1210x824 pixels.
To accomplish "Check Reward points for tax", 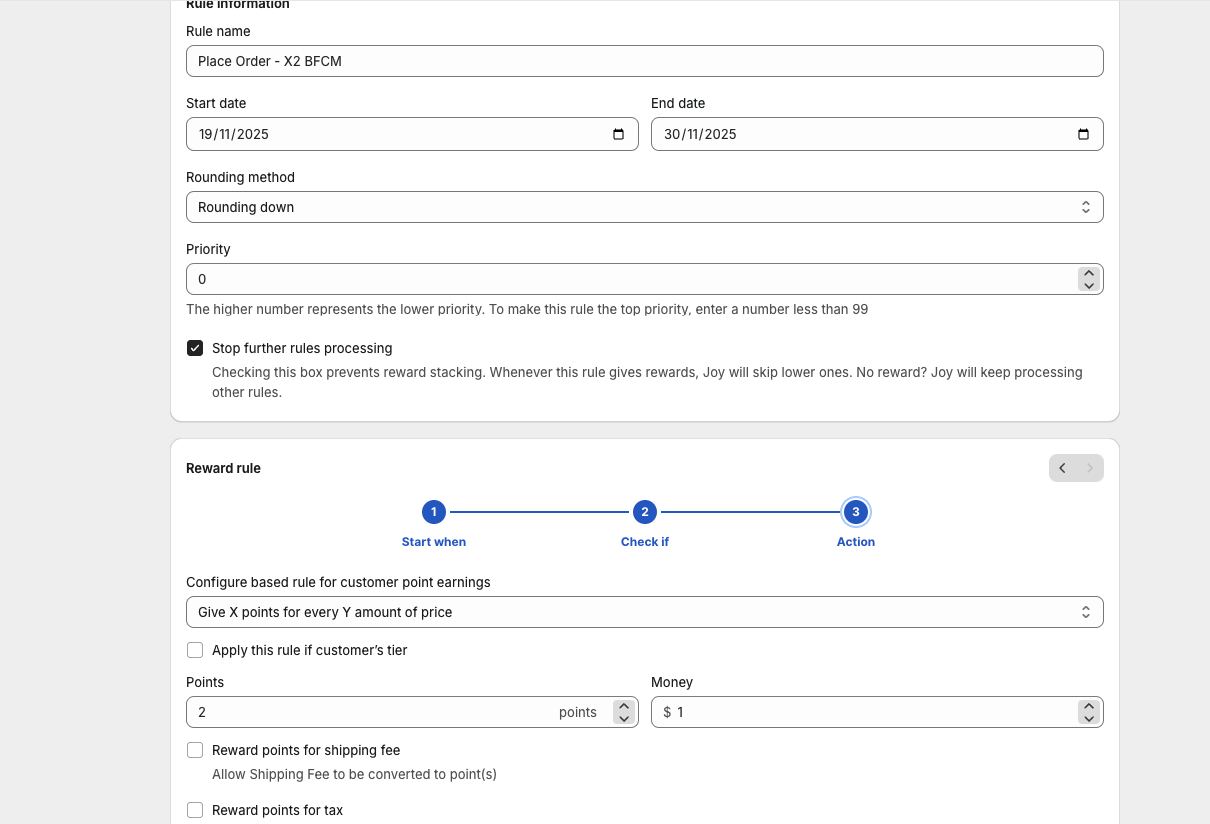I will 195,810.
